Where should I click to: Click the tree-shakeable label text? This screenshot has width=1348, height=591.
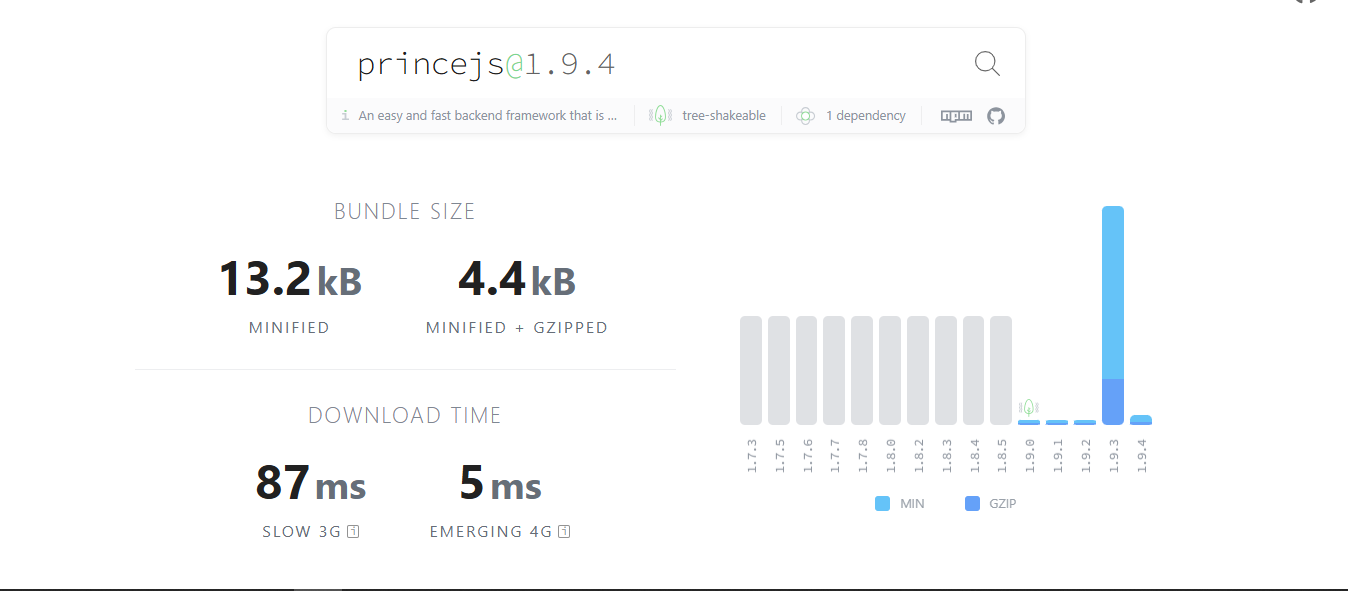(x=723, y=115)
